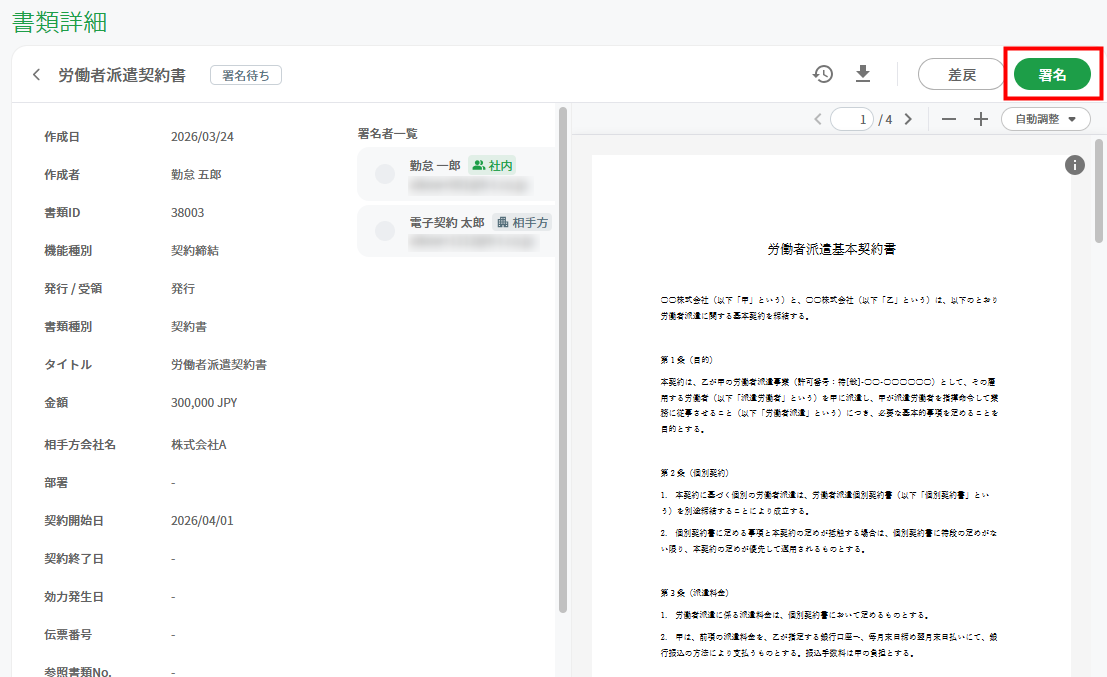
Task: Show document info with i icon
Action: (1075, 165)
